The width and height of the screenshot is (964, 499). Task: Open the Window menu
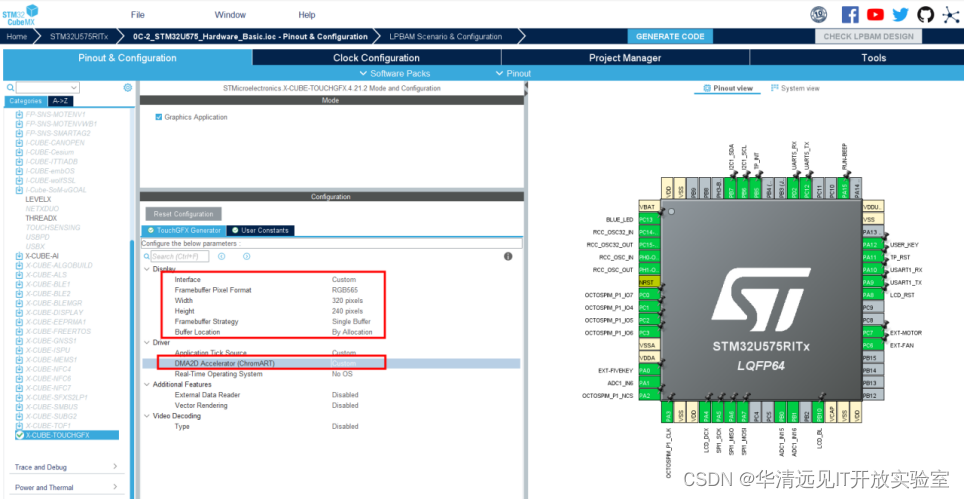[230, 15]
